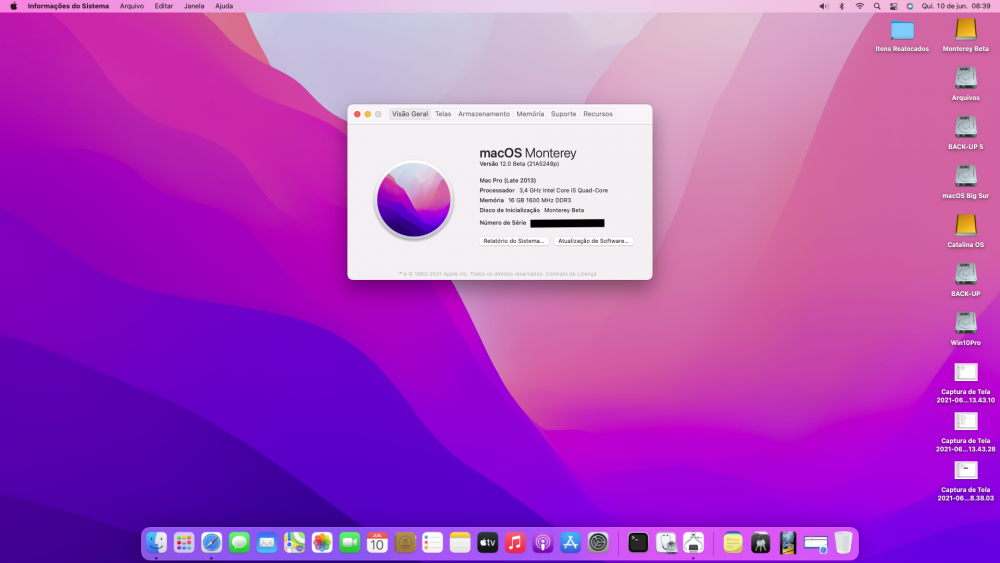The width and height of the screenshot is (1000, 563).
Task: Launch Terminal from the Dock
Action: (638, 543)
